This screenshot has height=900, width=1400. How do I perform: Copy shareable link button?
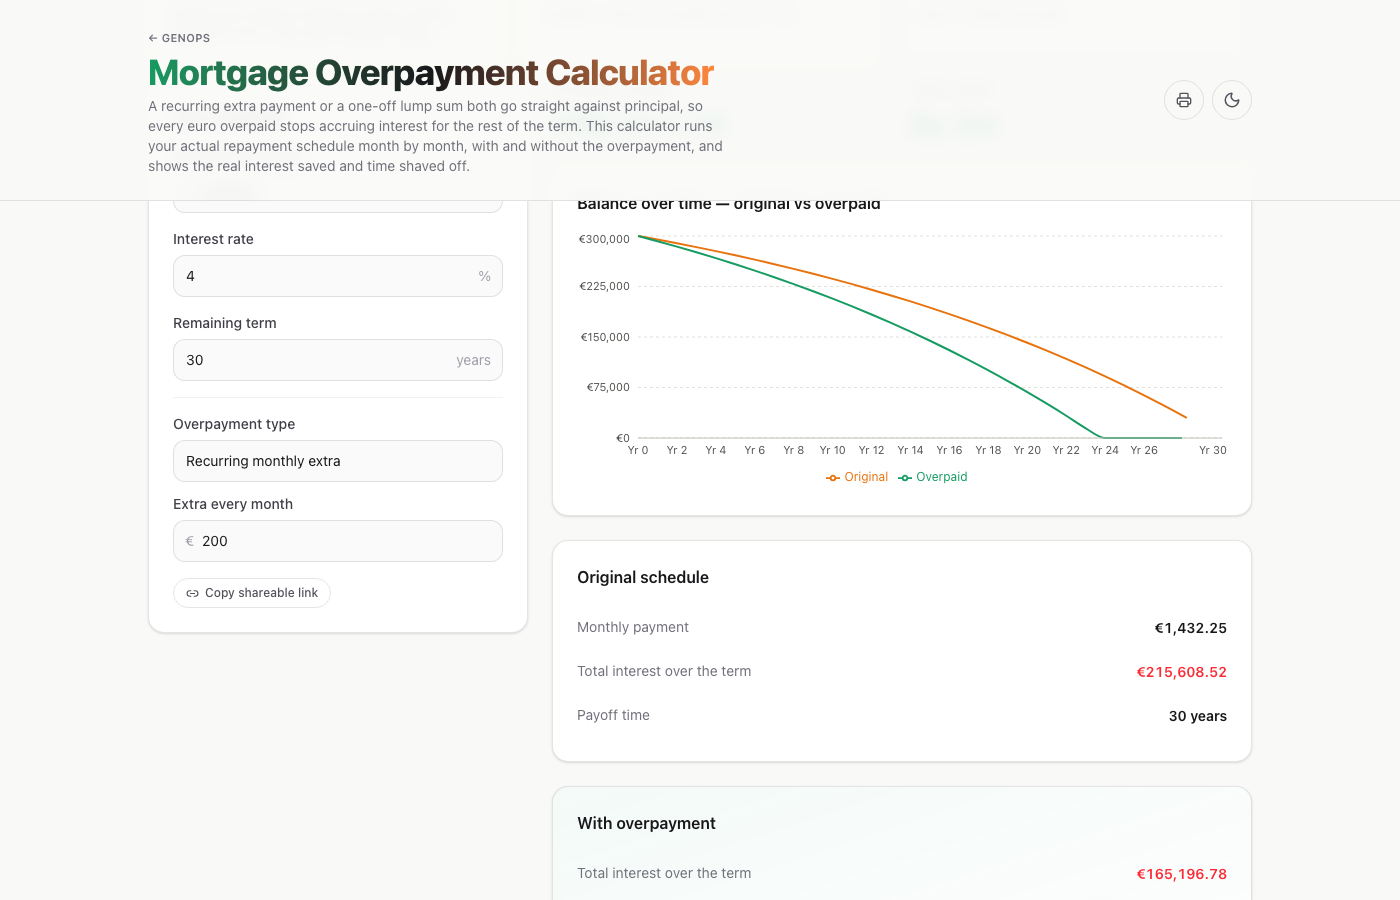pyautogui.click(x=252, y=593)
